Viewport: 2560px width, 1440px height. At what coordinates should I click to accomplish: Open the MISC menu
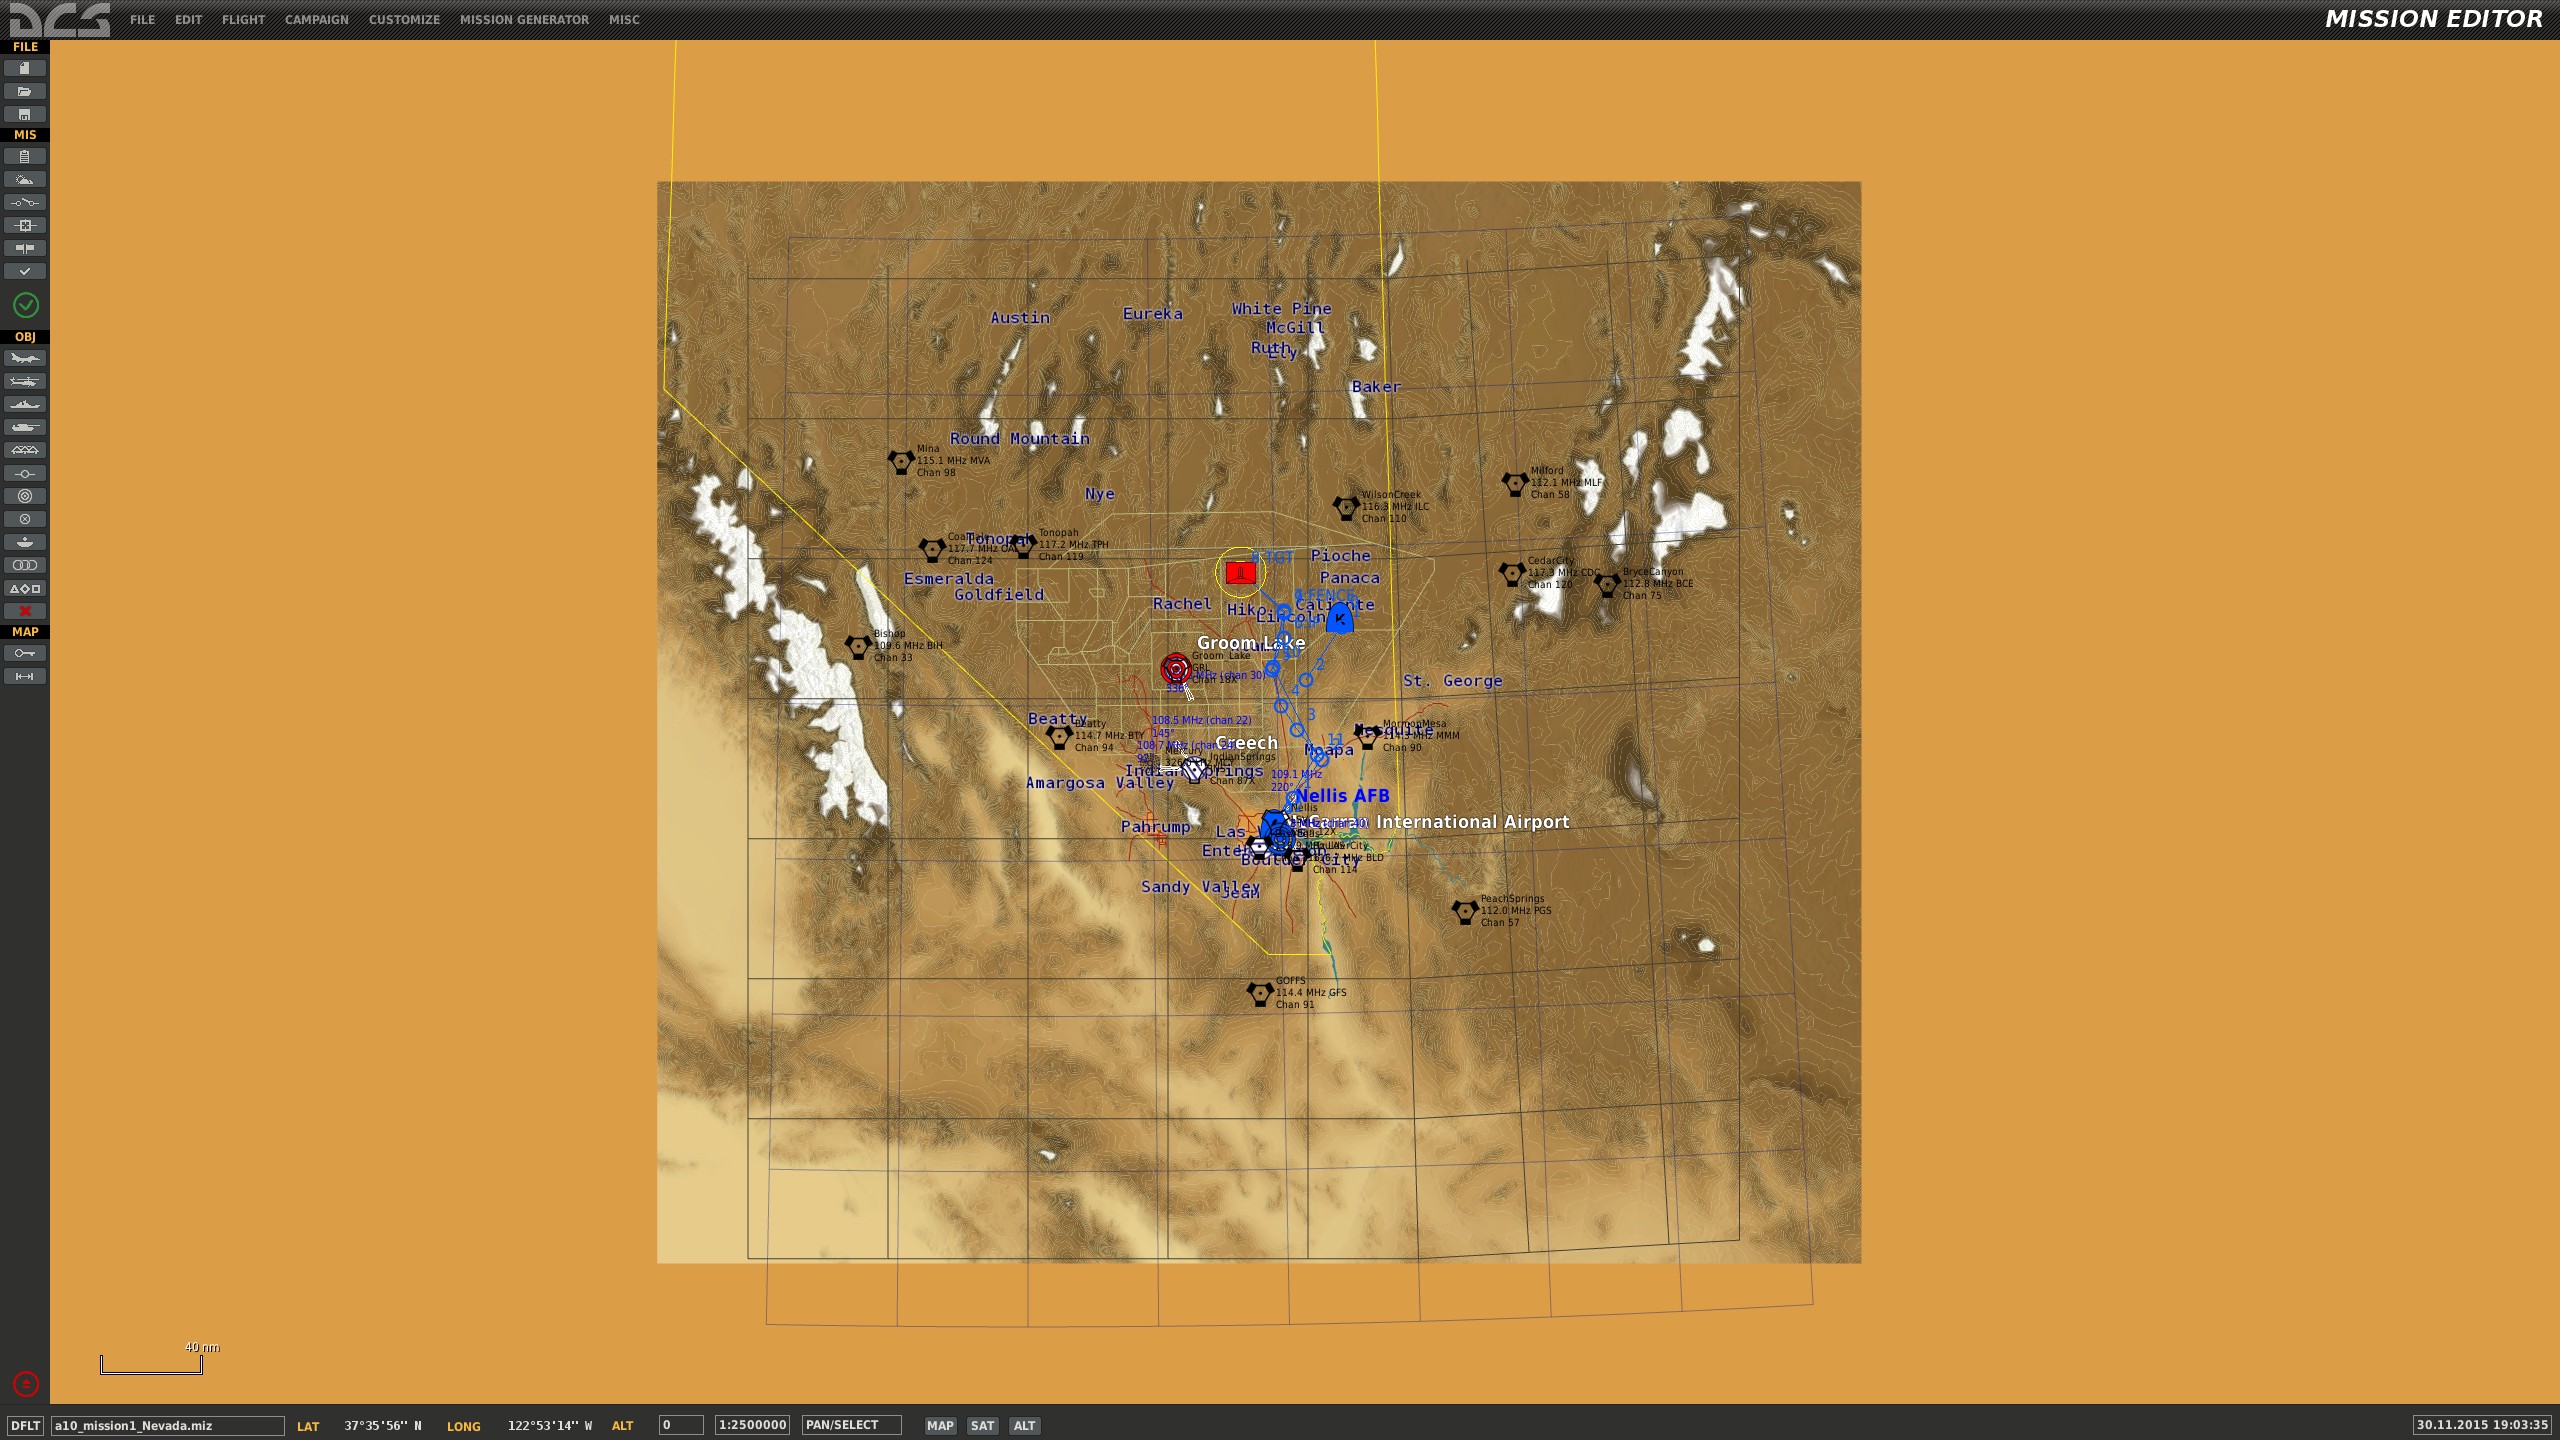[624, 20]
